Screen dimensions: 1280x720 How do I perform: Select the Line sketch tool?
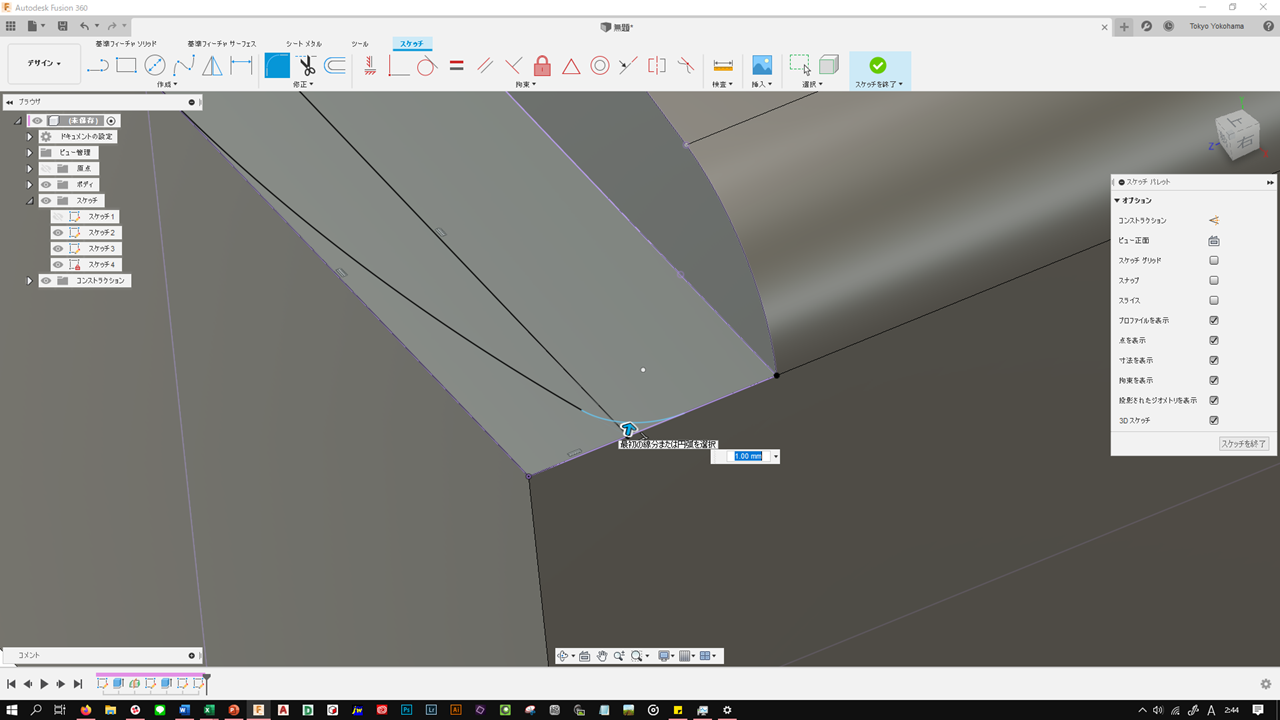(97, 66)
